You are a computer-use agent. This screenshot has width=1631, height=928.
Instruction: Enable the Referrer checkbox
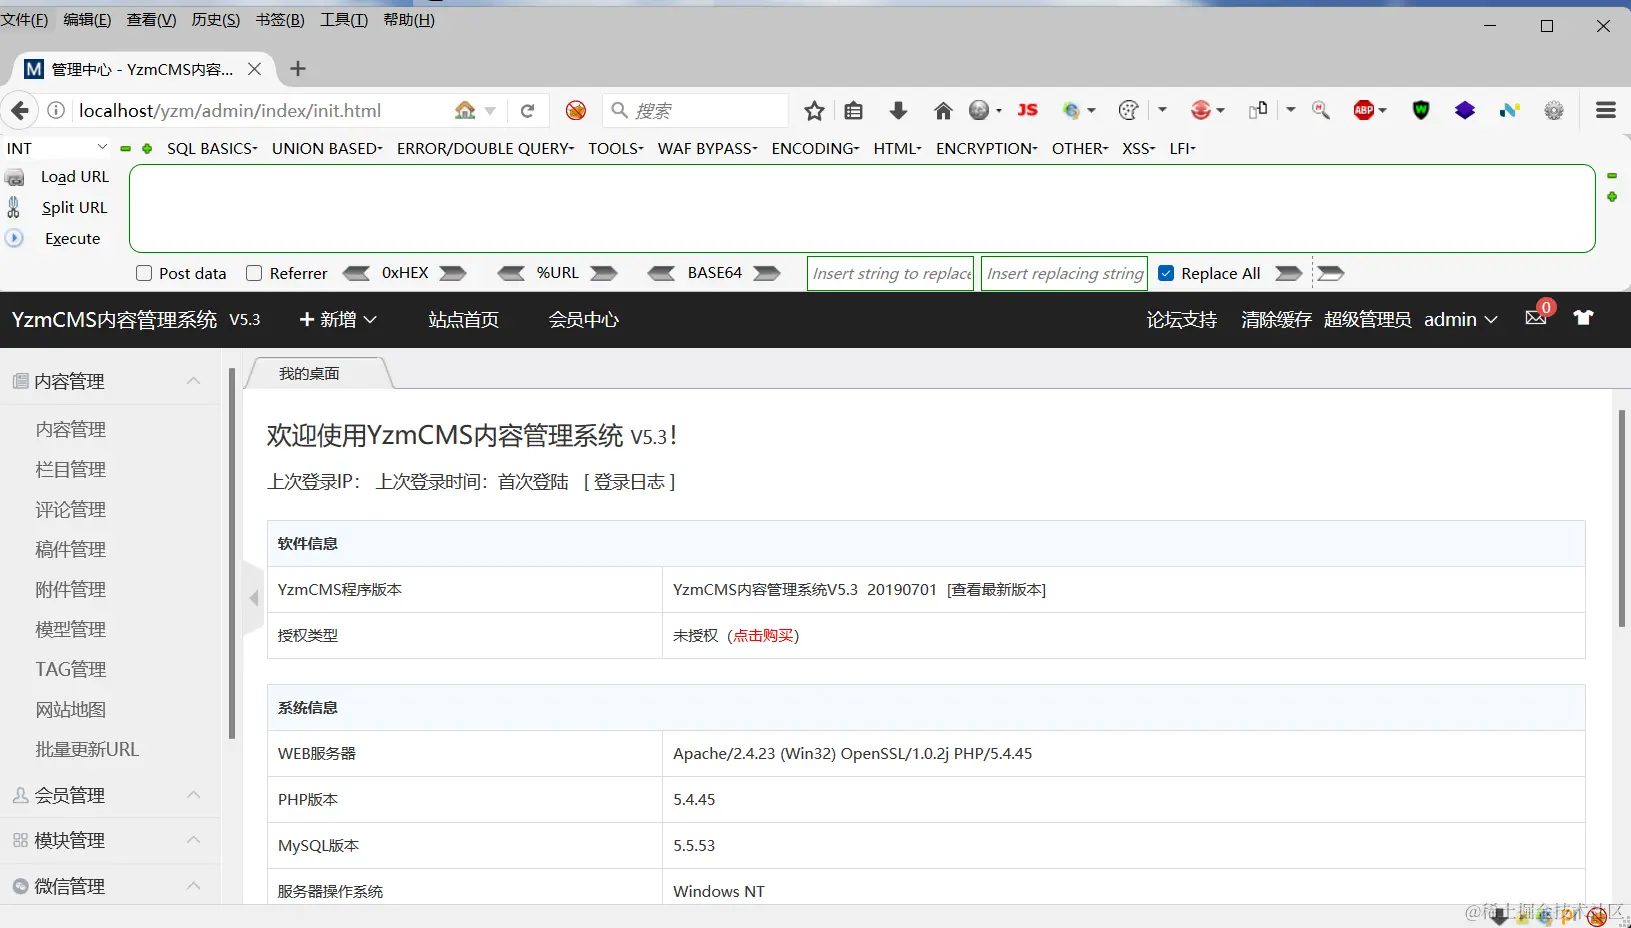[254, 273]
